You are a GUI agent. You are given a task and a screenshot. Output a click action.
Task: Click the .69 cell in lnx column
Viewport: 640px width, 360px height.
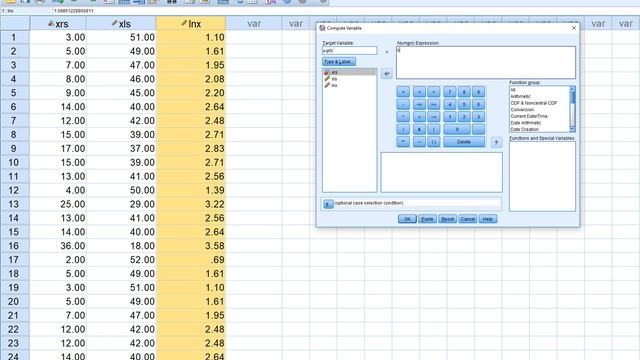tap(191, 260)
